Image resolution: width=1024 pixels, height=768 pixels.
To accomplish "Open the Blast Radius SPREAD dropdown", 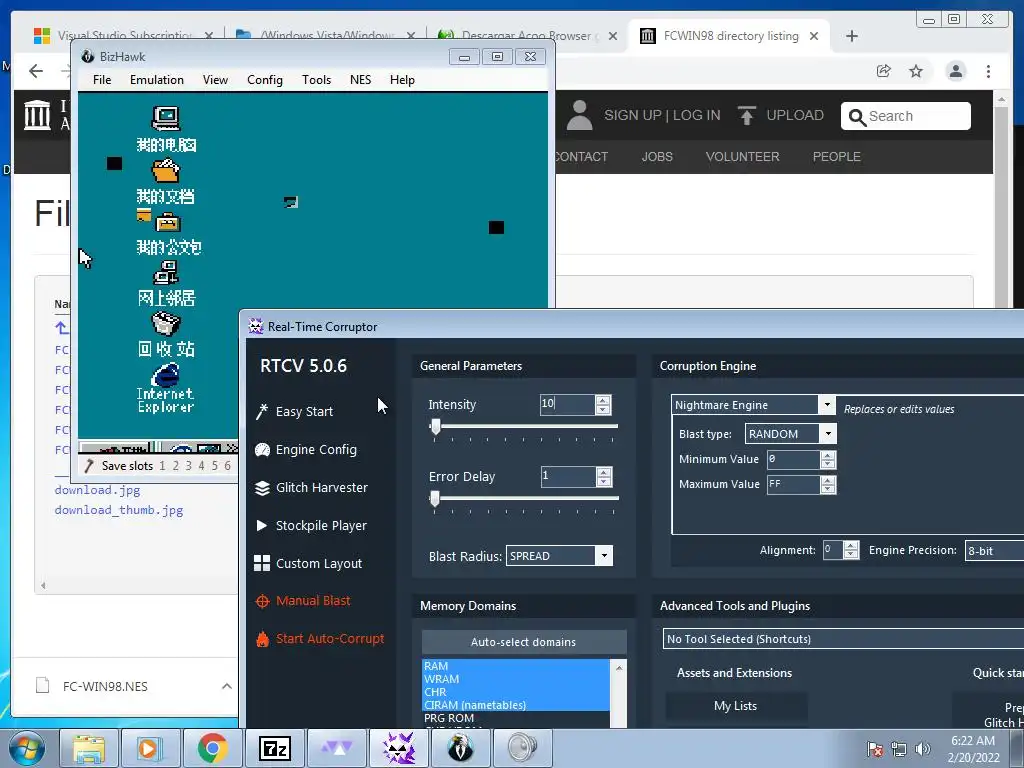I will [x=604, y=556].
